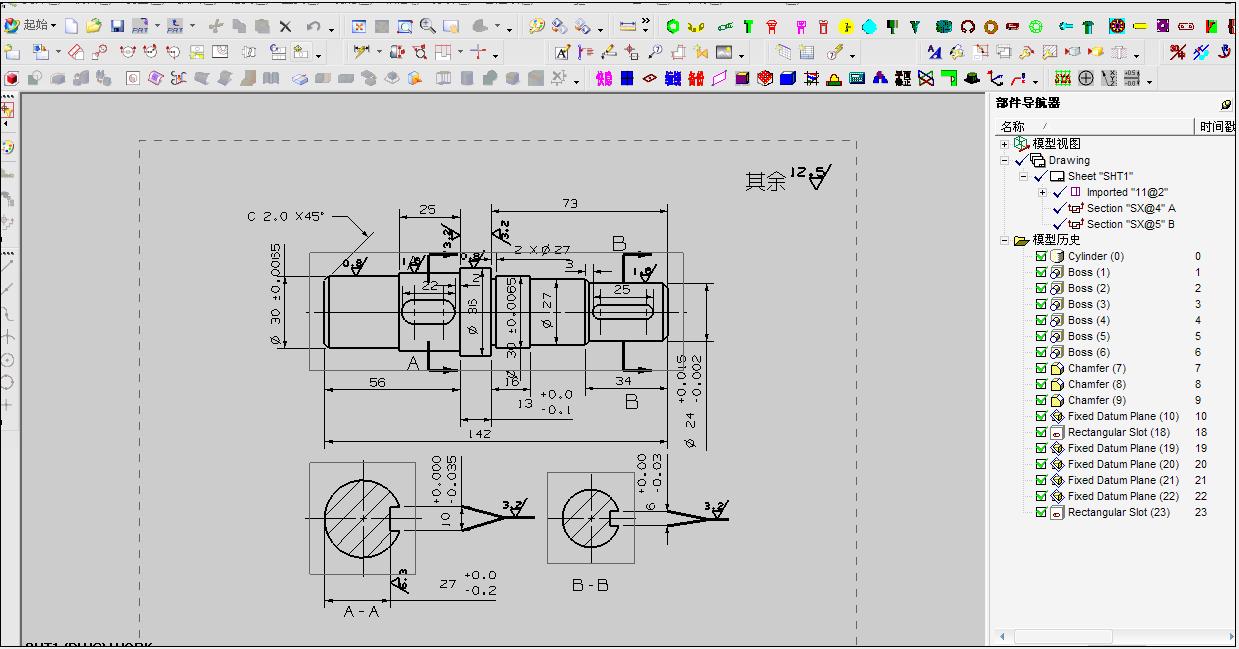Click the 名称 column header
The image size is (1239, 649).
(x=1013, y=126)
